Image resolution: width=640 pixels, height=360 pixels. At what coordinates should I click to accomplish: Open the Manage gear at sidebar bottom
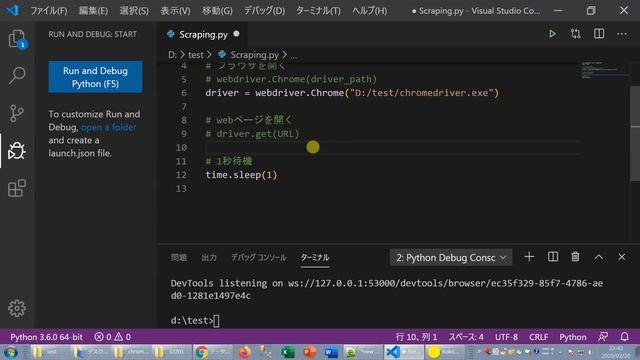point(17,308)
